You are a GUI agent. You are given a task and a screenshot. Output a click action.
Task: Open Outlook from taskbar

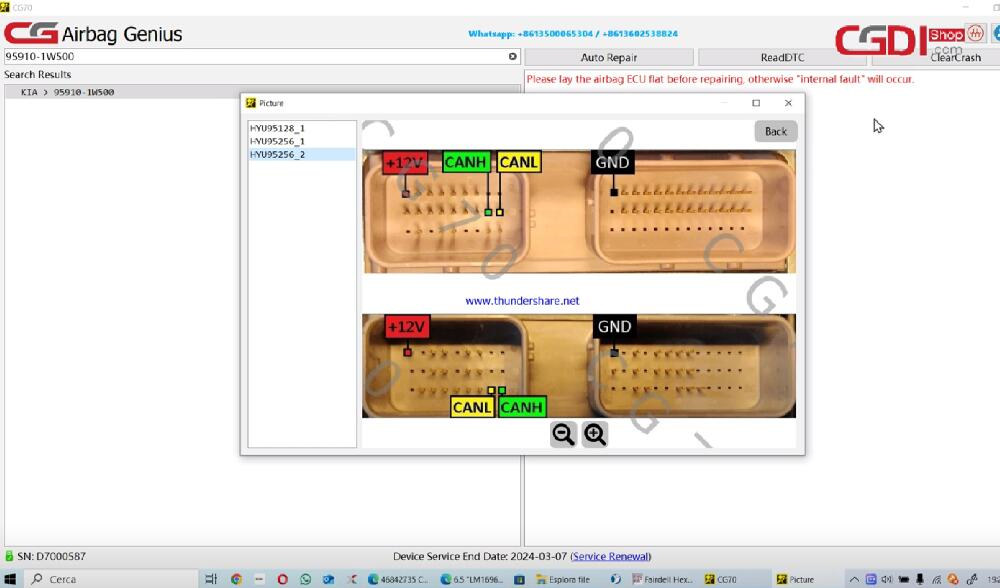click(x=328, y=579)
